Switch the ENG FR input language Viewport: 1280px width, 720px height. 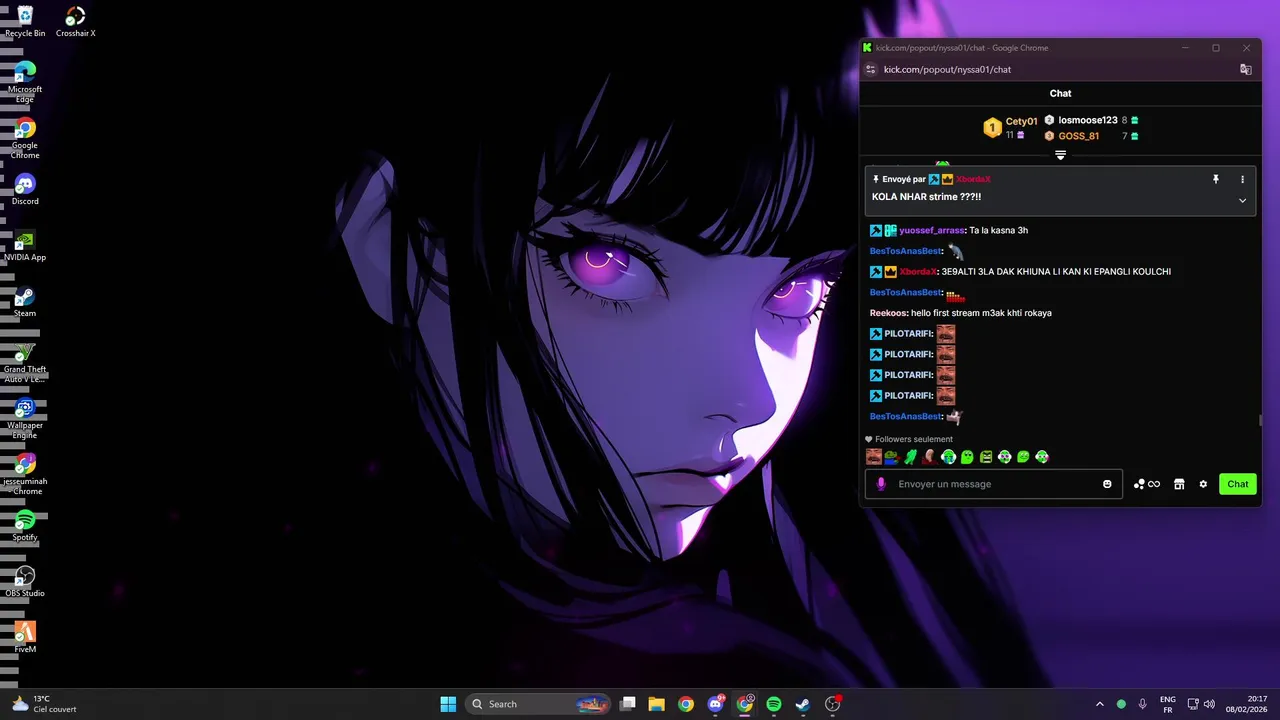(1168, 704)
